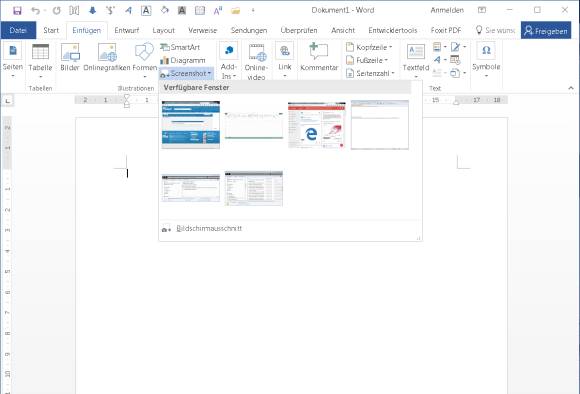Screen dimensions: 580x394
Task: Click the 'Verfügbare Fenster' heading
Action: [x=196, y=88]
